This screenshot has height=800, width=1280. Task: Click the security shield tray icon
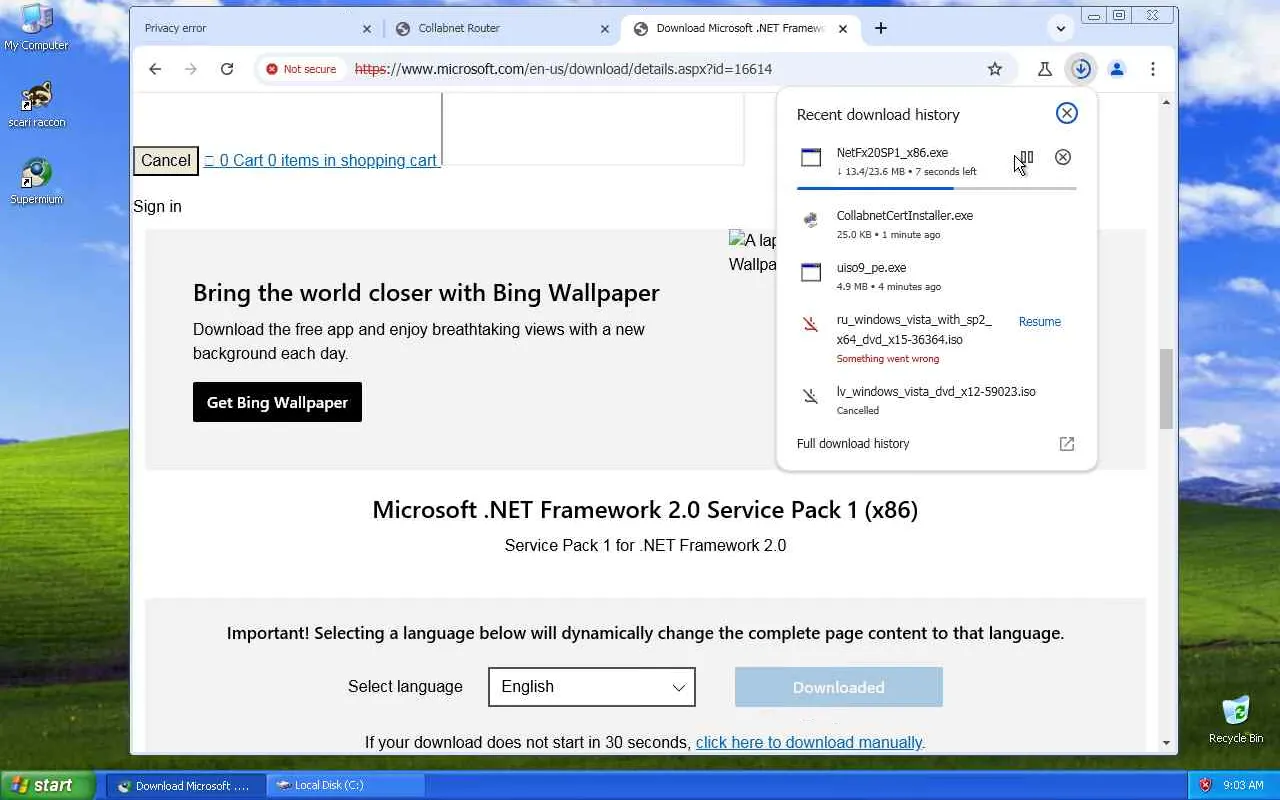click(1205, 786)
